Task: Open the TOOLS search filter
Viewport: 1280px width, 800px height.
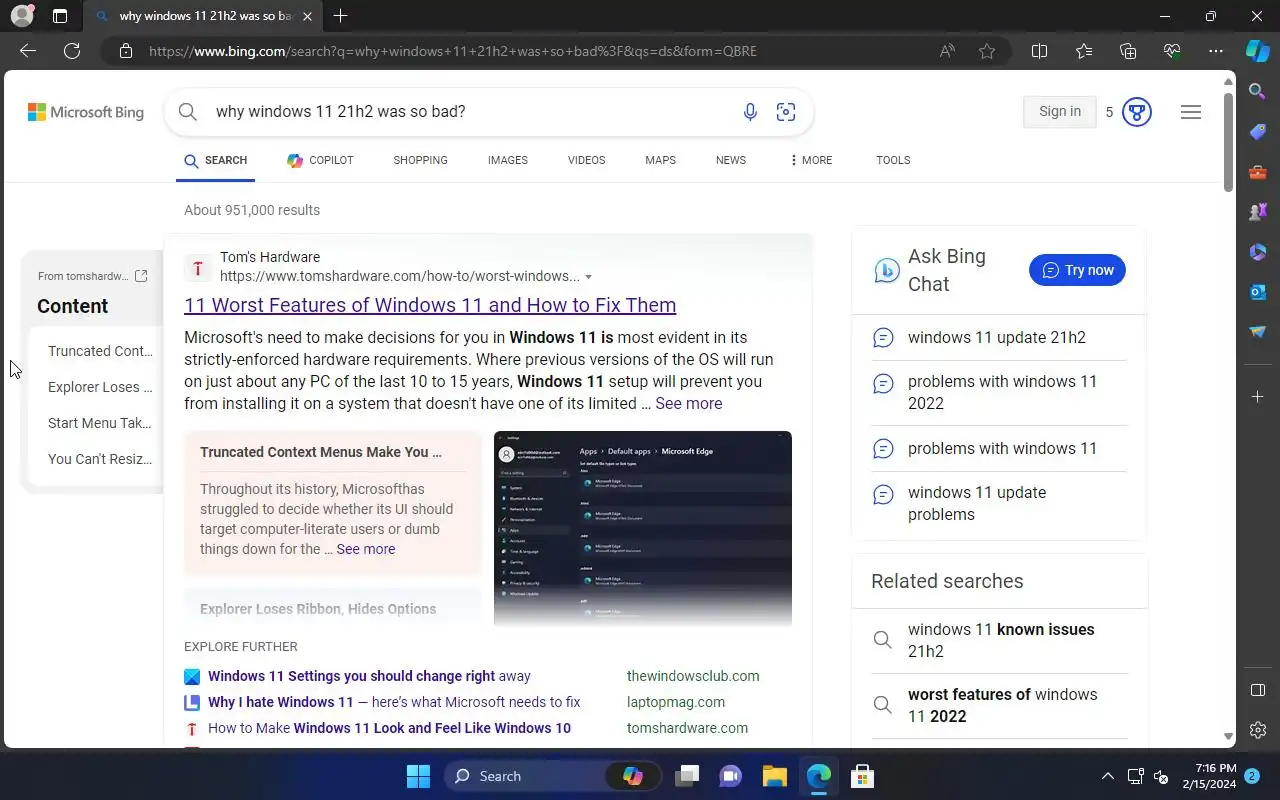Action: click(x=893, y=160)
